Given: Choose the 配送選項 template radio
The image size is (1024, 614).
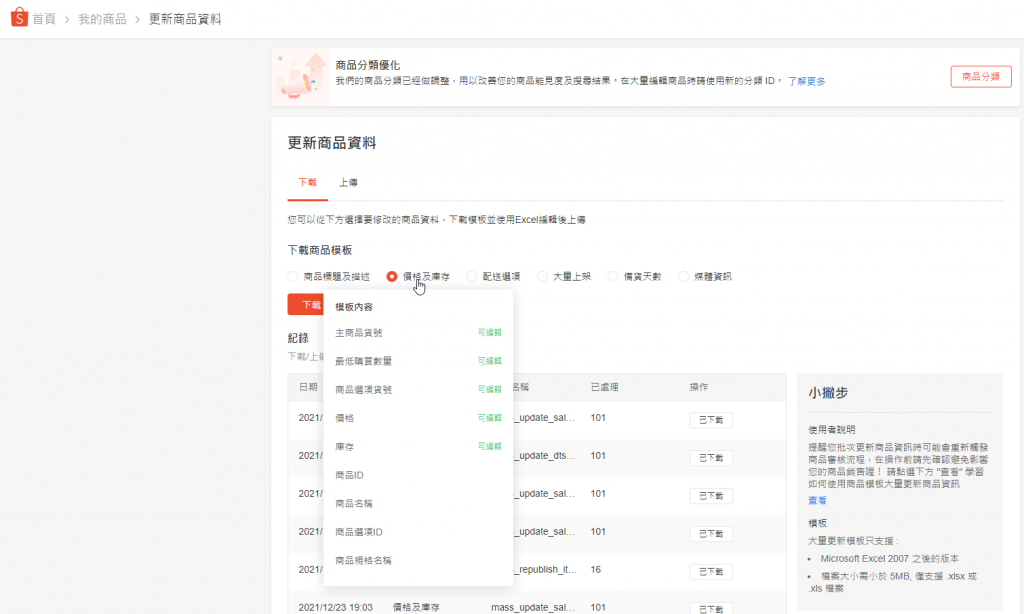Looking at the screenshot, I should pyautogui.click(x=472, y=276).
